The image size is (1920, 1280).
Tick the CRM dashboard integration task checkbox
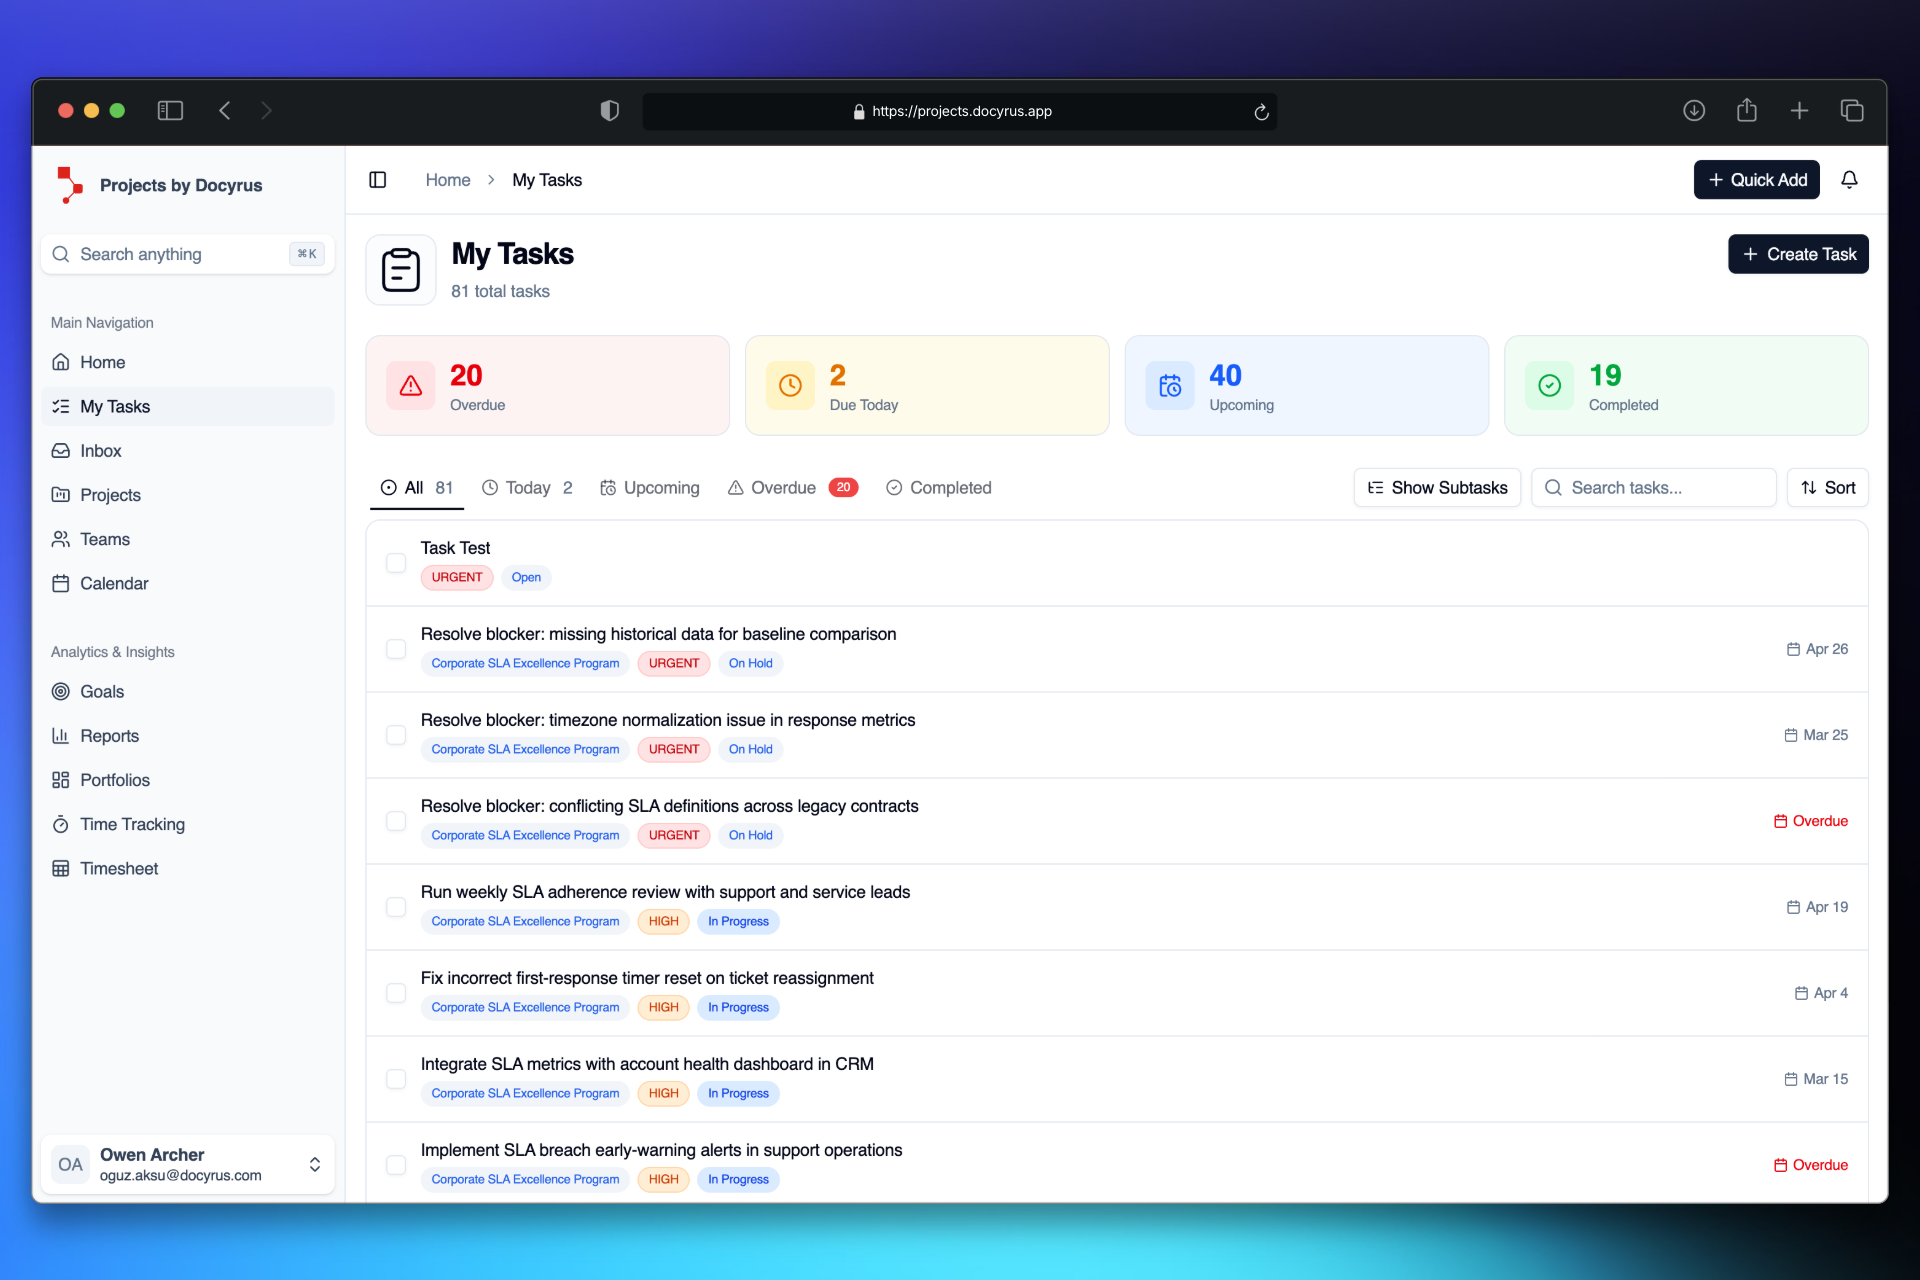coord(396,1079)
